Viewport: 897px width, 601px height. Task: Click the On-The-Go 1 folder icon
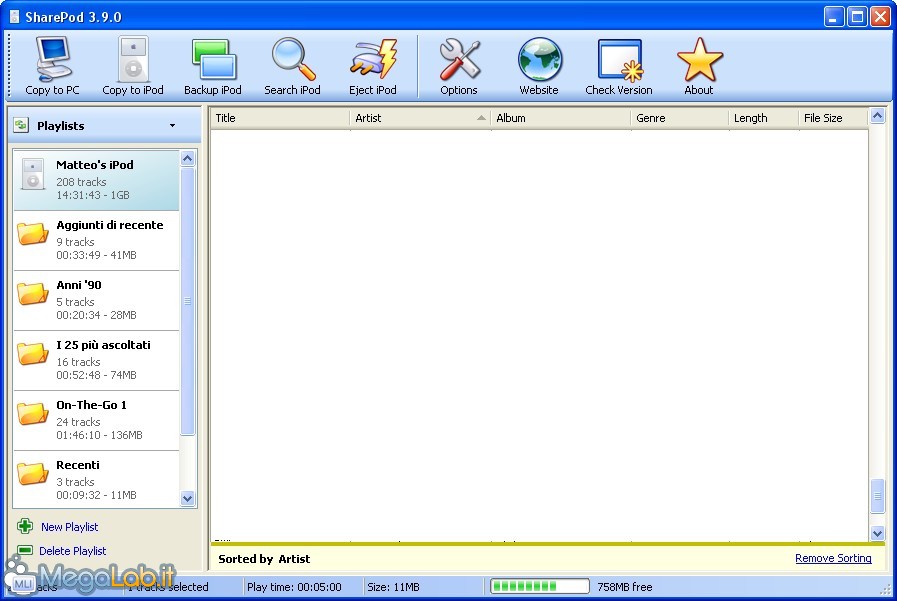pos(33,413)
